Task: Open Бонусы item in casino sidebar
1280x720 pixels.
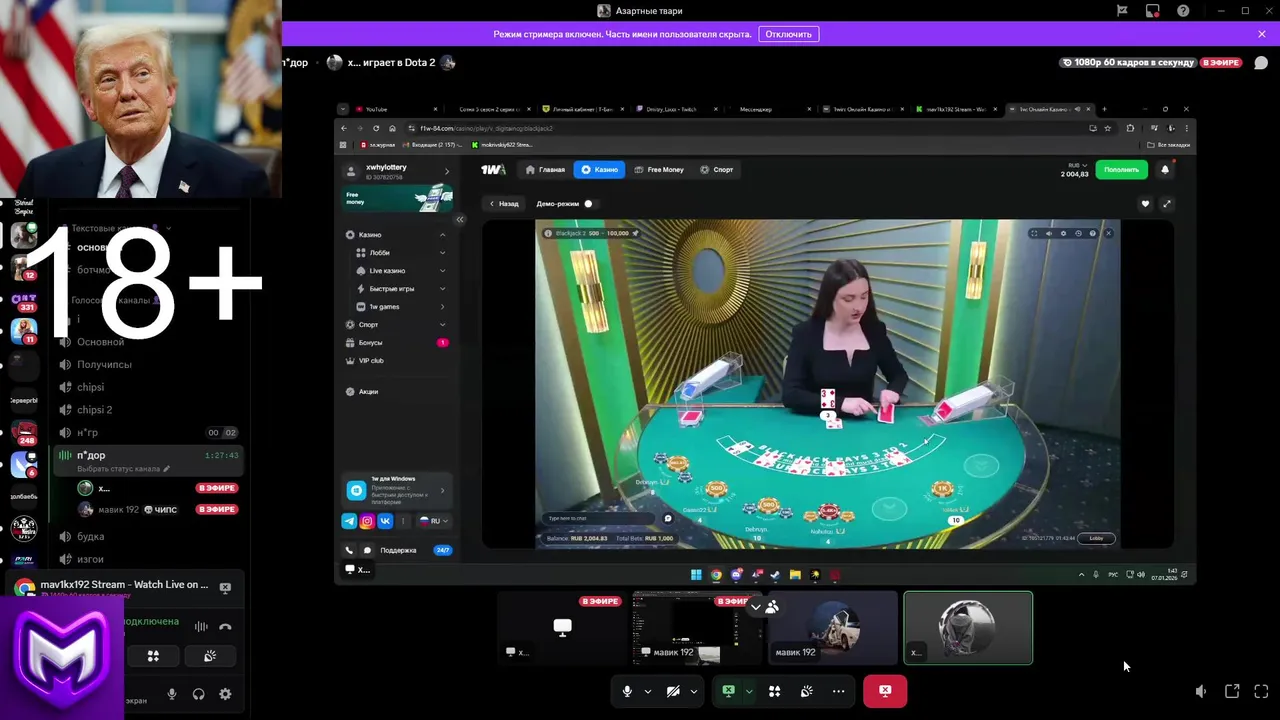Action: [x=396, y=343]
